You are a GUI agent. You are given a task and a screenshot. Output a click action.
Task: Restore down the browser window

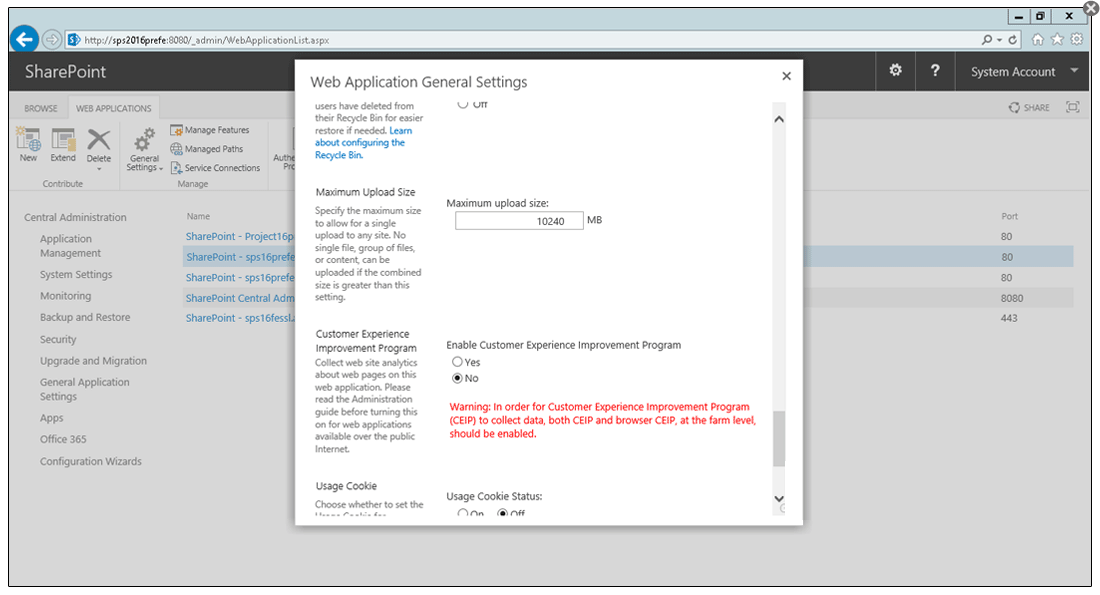pos(1040,16)
